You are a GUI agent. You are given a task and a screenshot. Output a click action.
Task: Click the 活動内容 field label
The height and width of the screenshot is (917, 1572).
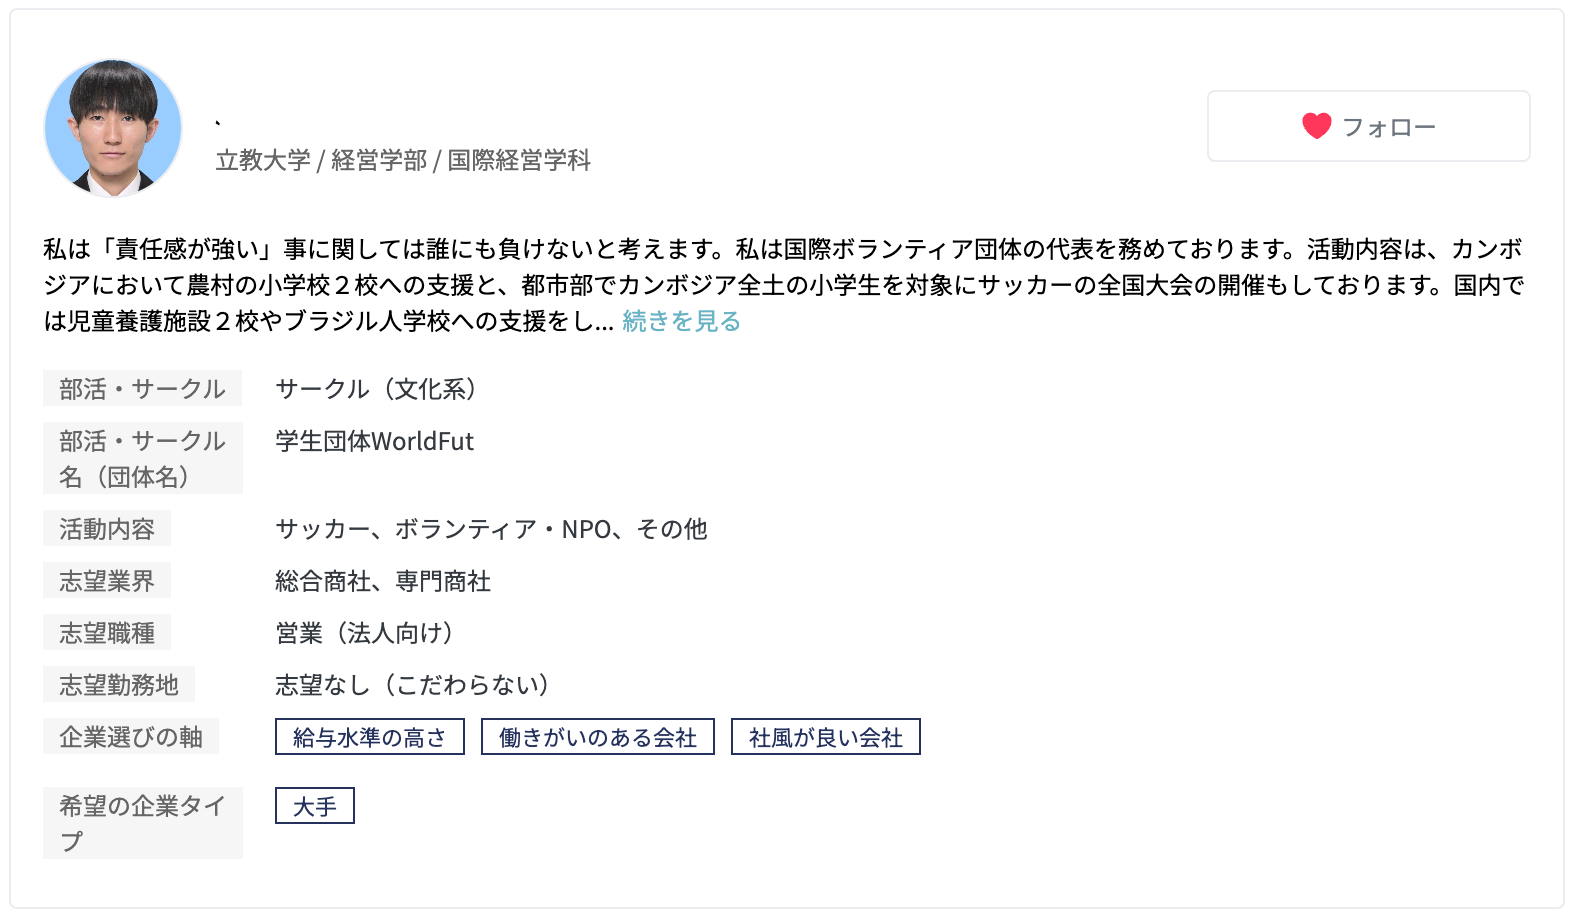[x=107, y=529]
